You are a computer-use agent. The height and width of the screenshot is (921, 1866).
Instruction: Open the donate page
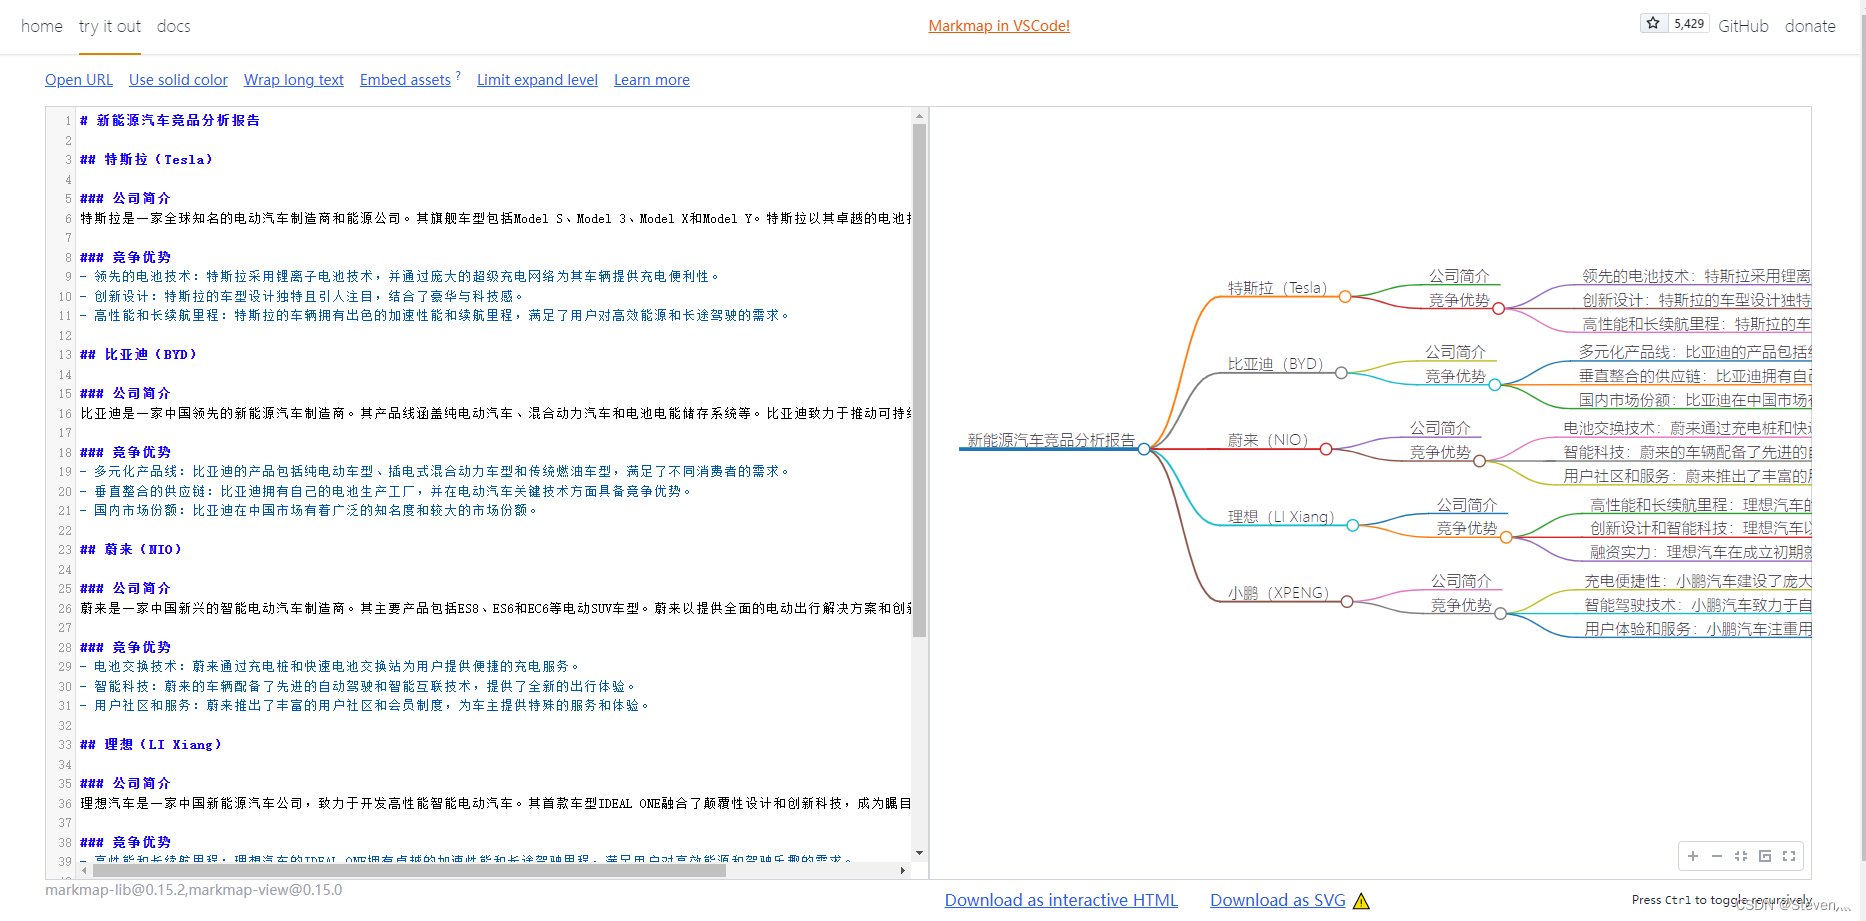point(1810,26)
